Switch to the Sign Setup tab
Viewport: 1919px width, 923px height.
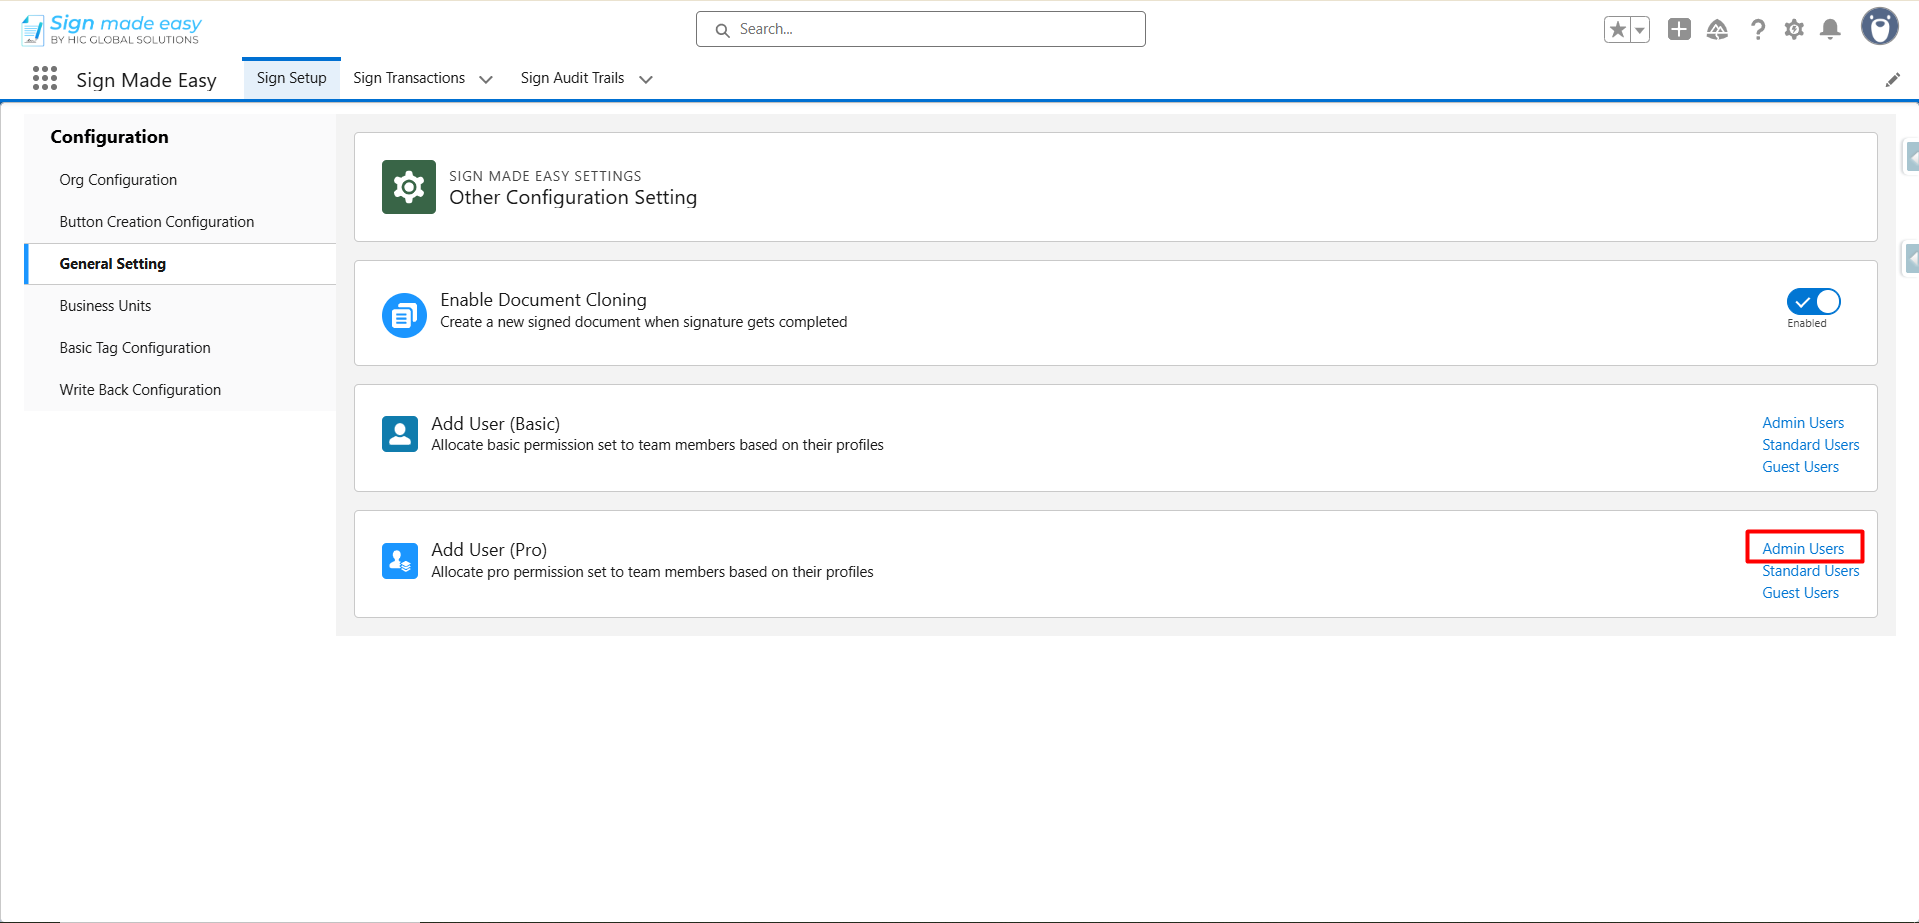pos(291,78)
